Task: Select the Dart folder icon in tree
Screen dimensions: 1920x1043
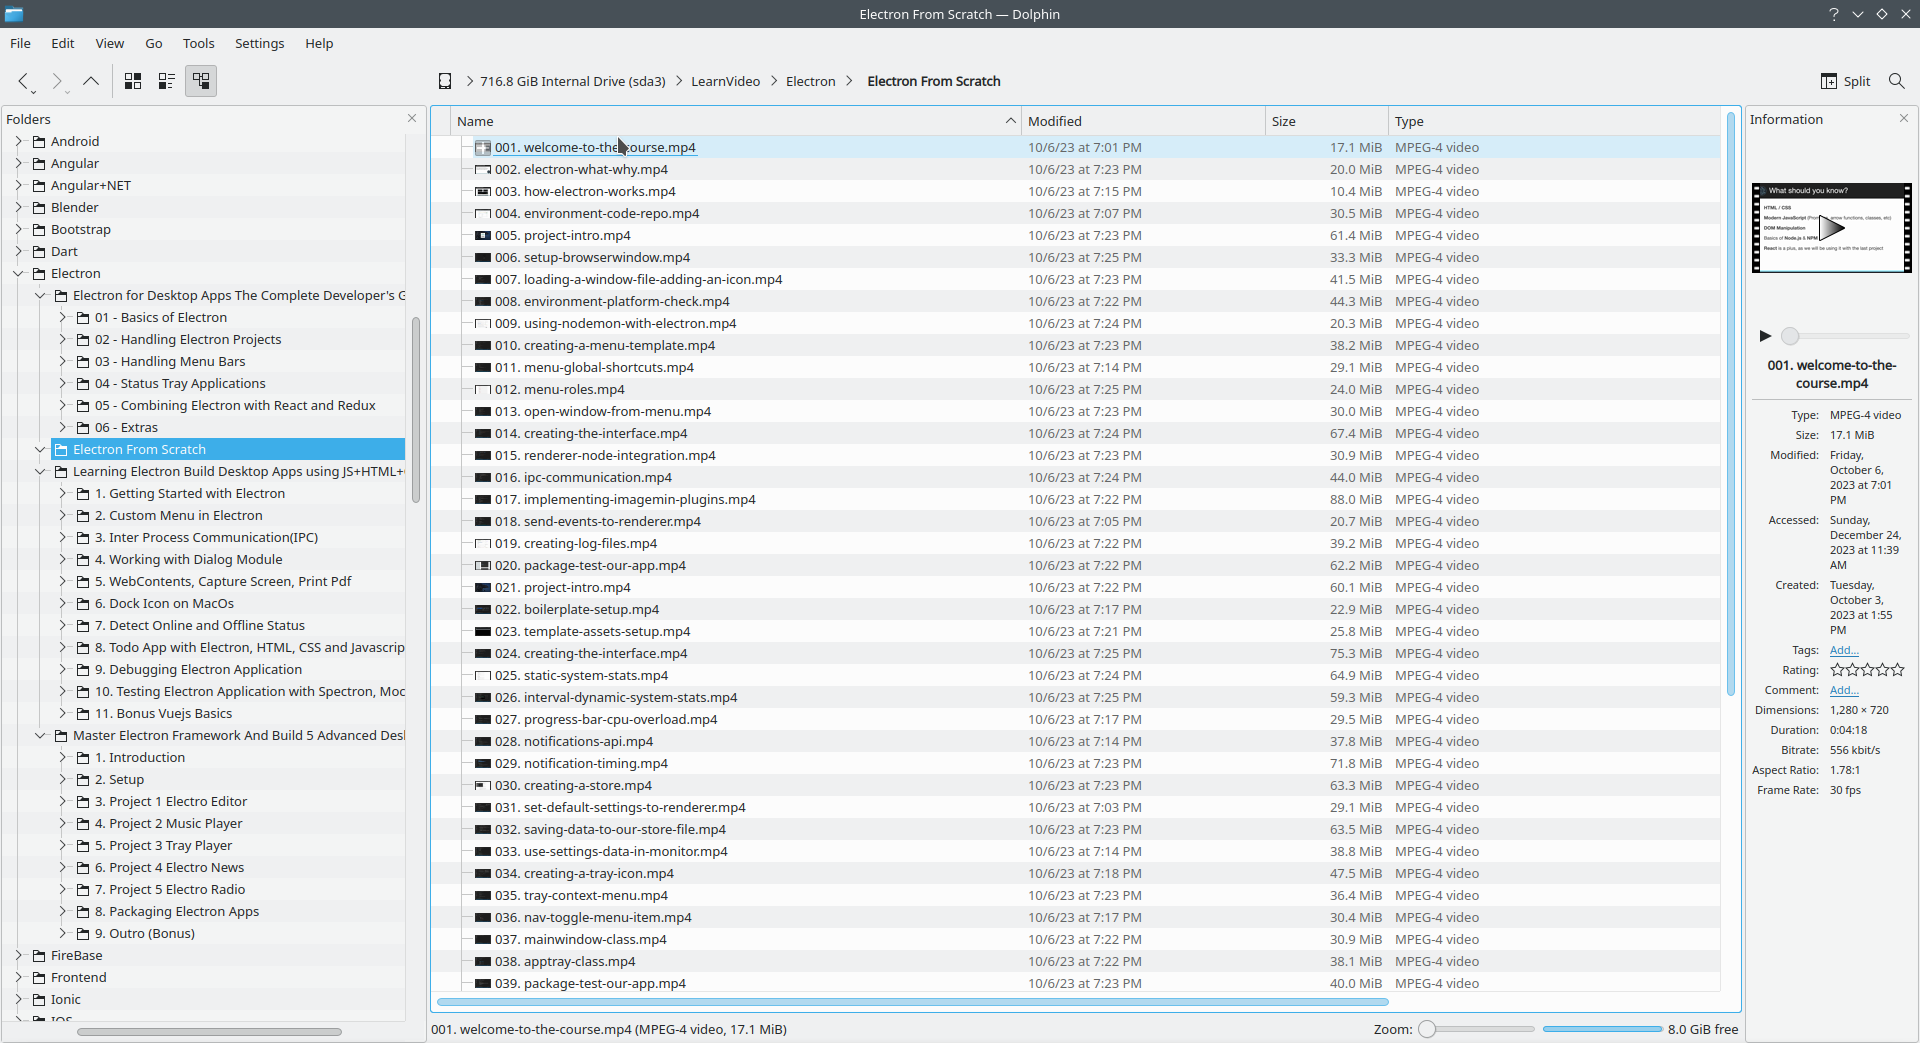Action: pyautogui.click(x=40, y=252)
